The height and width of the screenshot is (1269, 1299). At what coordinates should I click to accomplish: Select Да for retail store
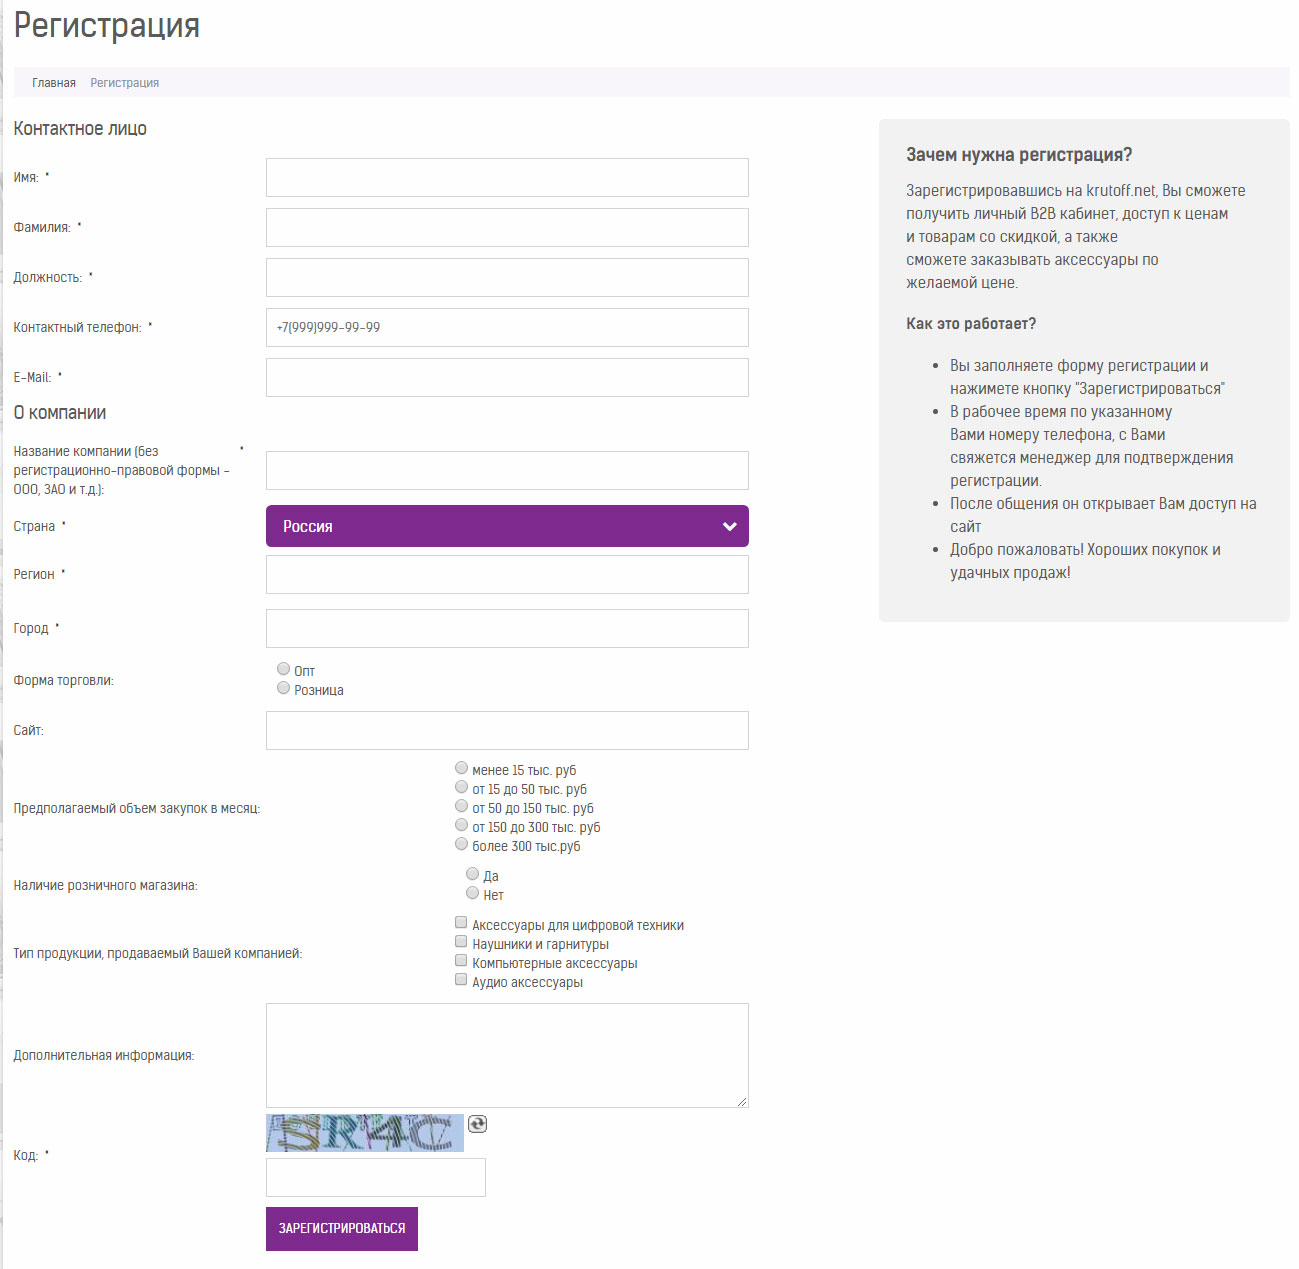(x=472, y=874)
